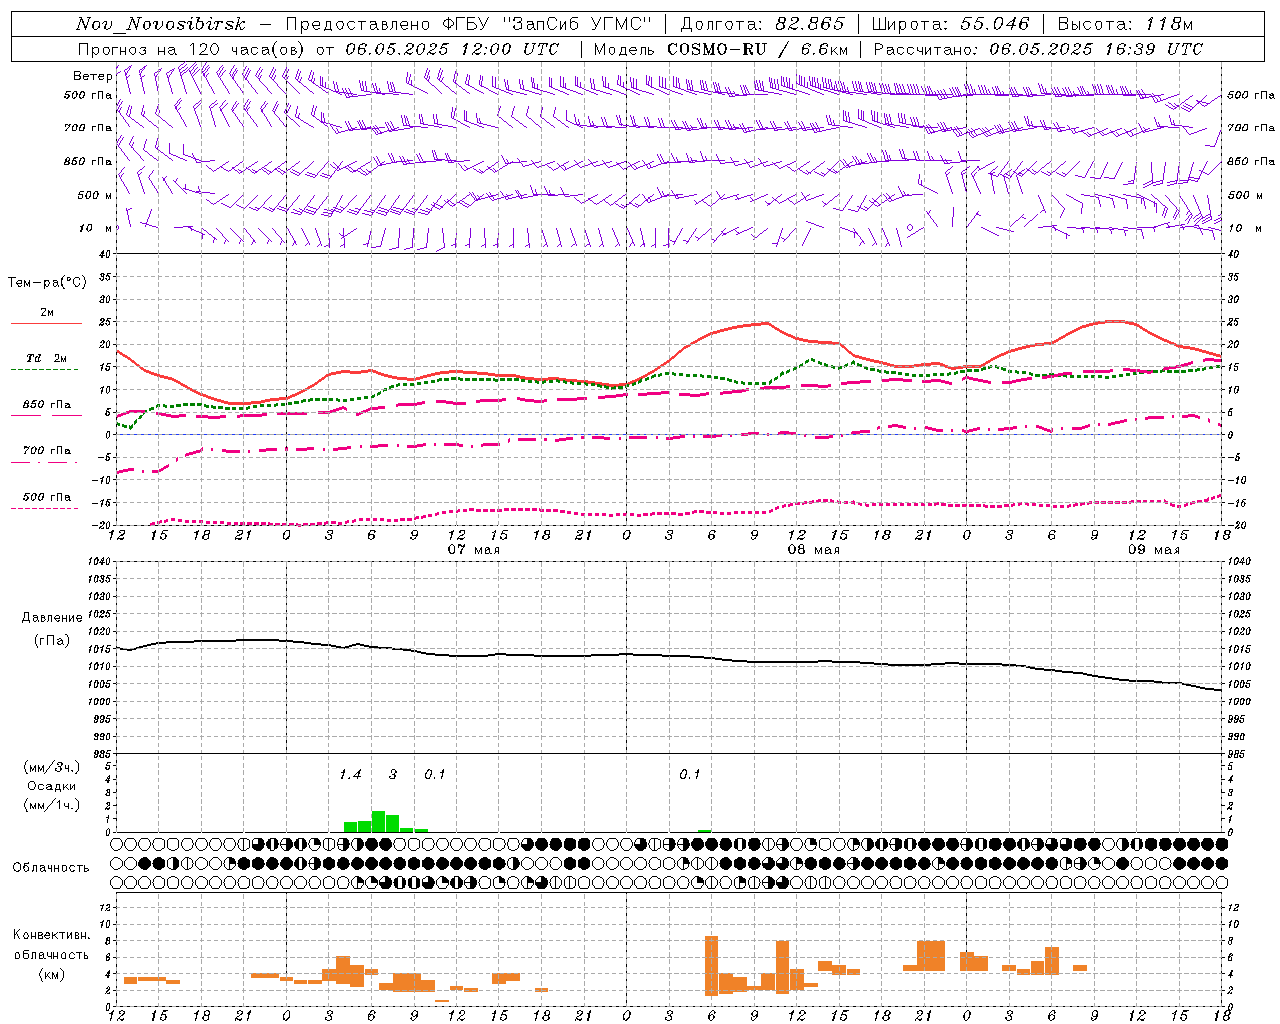
Task: Click the forecast start time 06.05.2025 12:00 UTC
Action: click(x=452, y=49)
